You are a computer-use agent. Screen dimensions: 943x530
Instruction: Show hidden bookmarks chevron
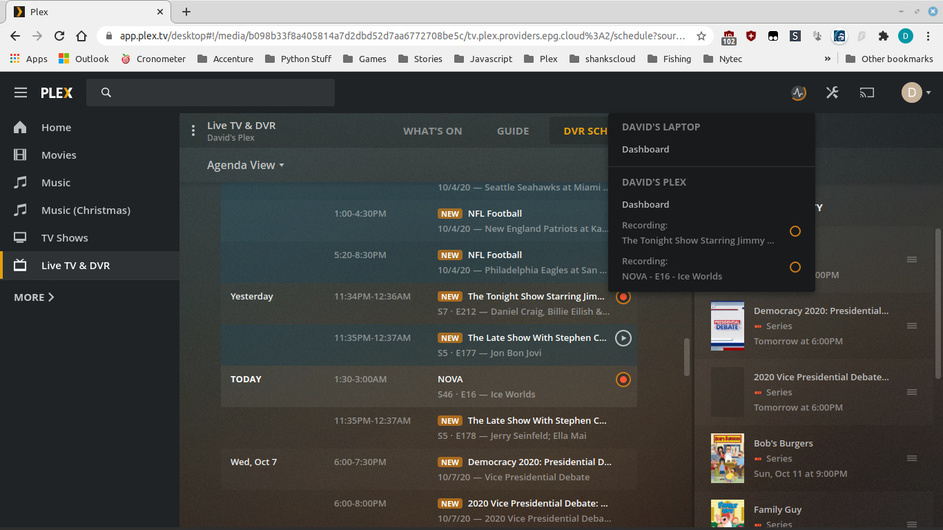828,58
